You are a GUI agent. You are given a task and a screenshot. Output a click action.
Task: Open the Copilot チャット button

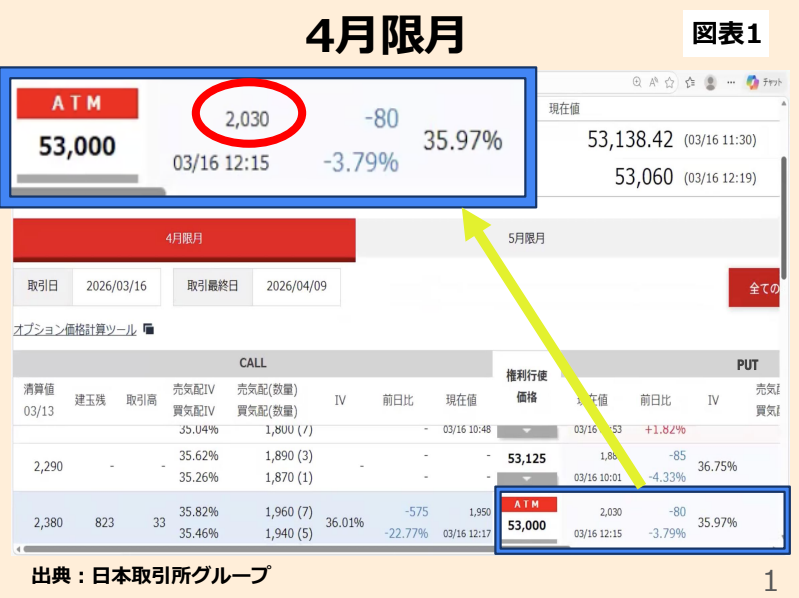pyautogui.click(x=765, y=83)
